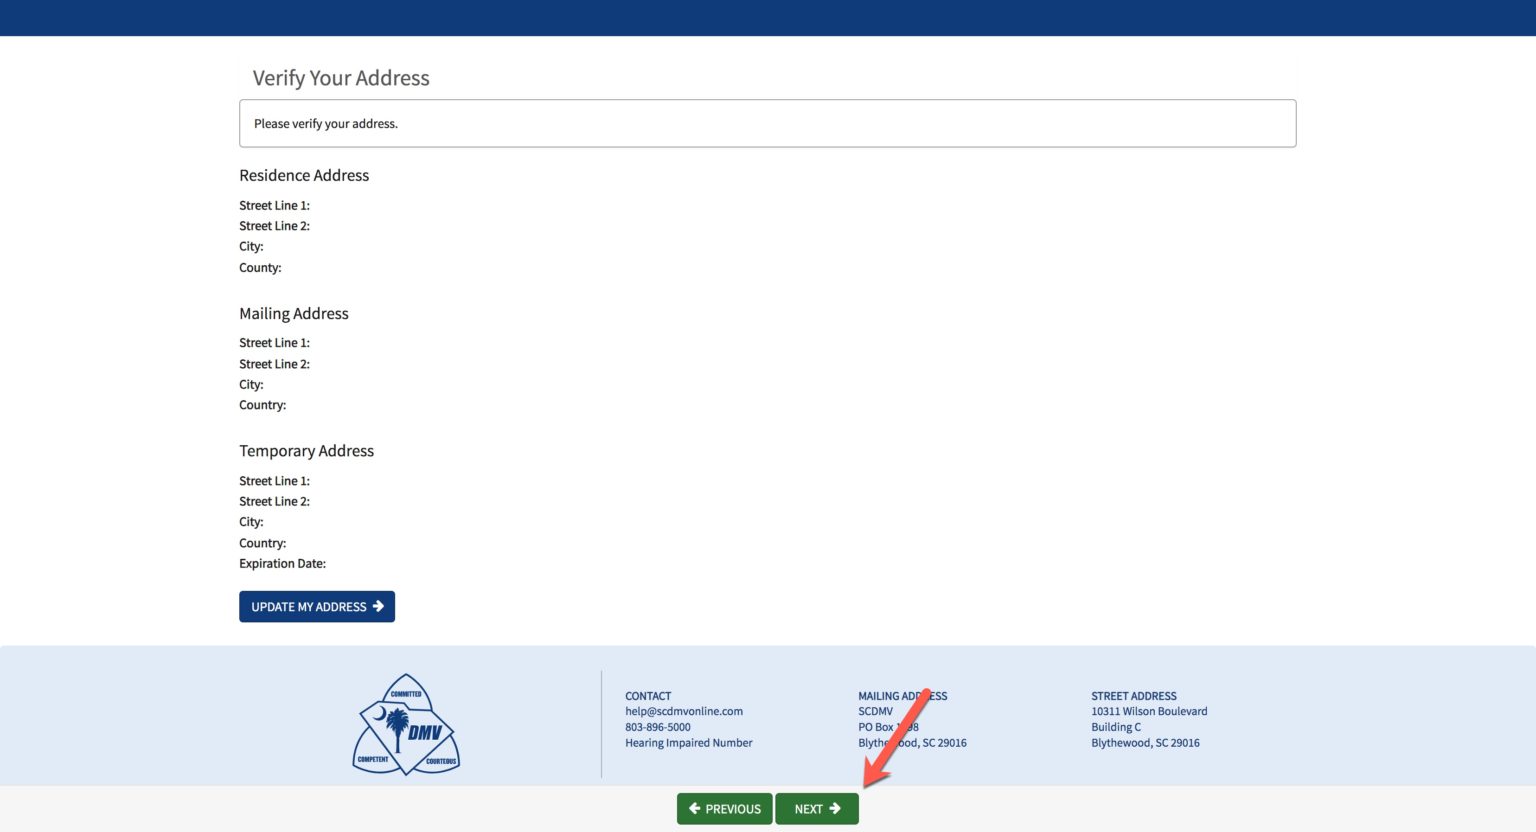1536x832 pixels.
Task: Select the arrow icon inside UPDATE MY ADDRESS
Action: [x=380, y=606]
